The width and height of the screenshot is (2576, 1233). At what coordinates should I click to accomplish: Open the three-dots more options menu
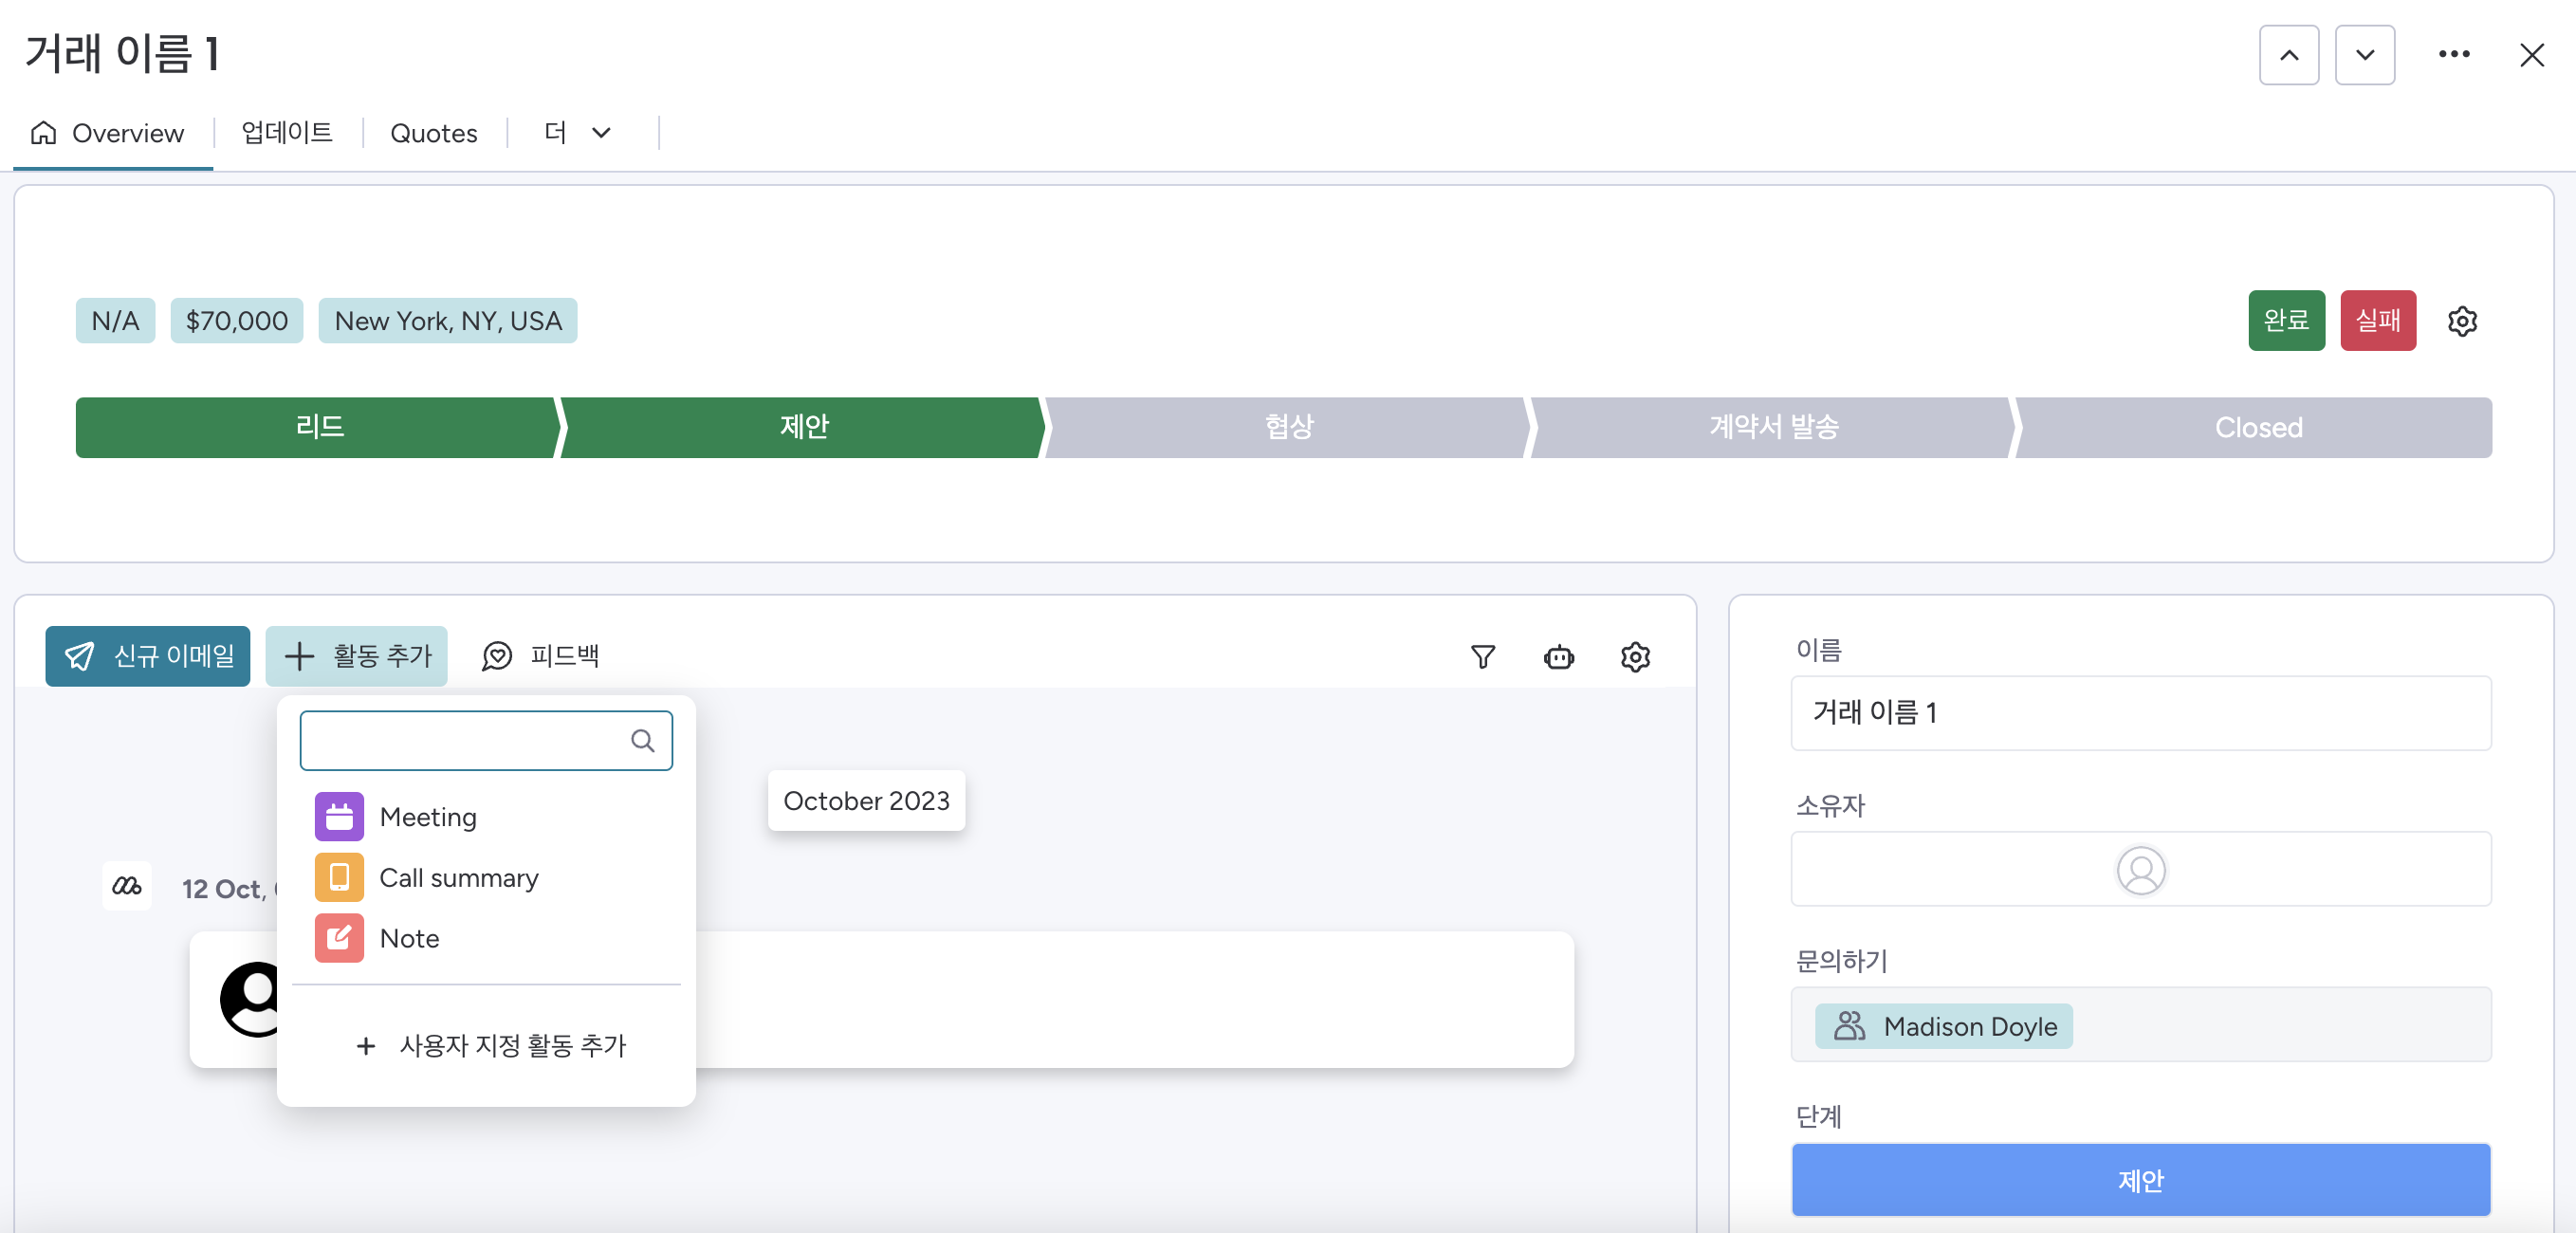coord(2453,54)
